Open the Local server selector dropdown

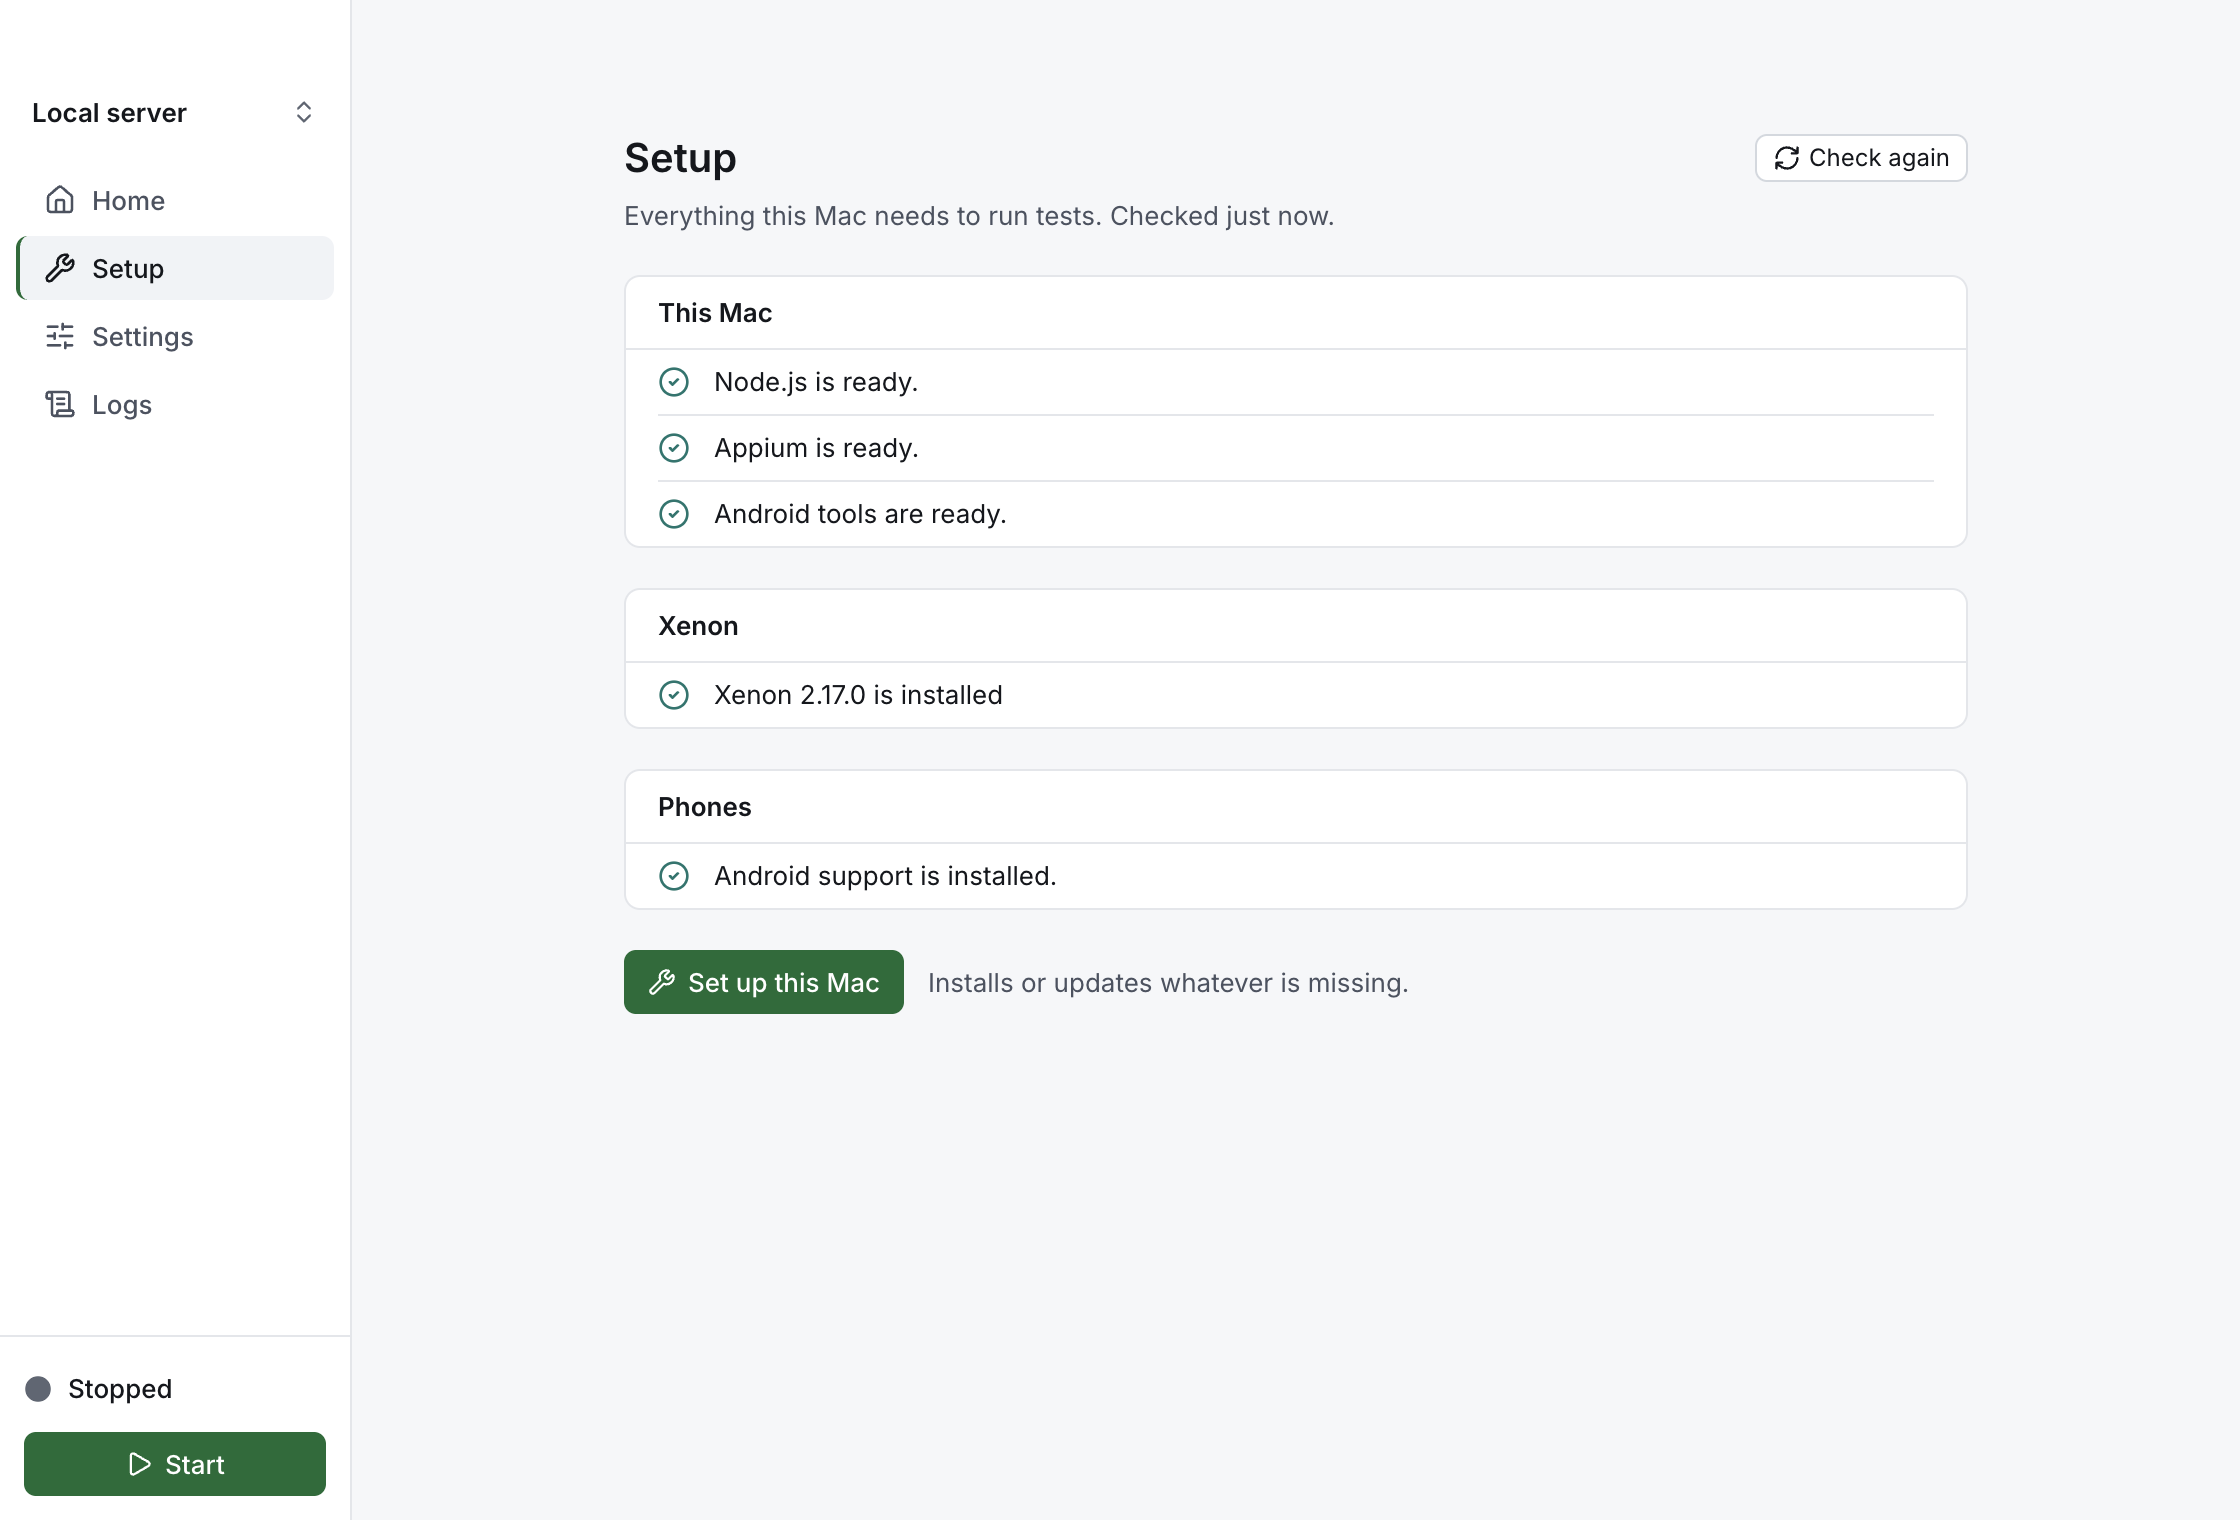click(x=175, y=112)
